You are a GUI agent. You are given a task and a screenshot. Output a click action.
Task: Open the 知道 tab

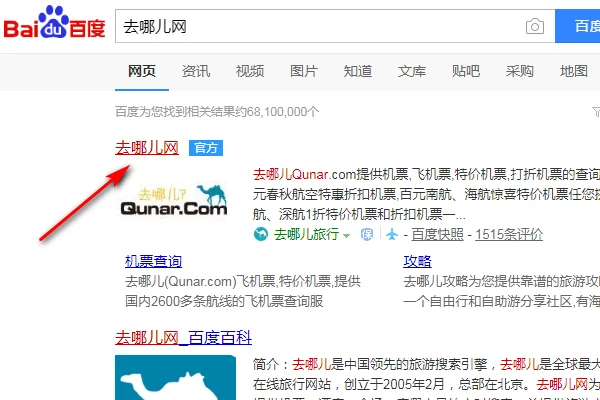357,71
